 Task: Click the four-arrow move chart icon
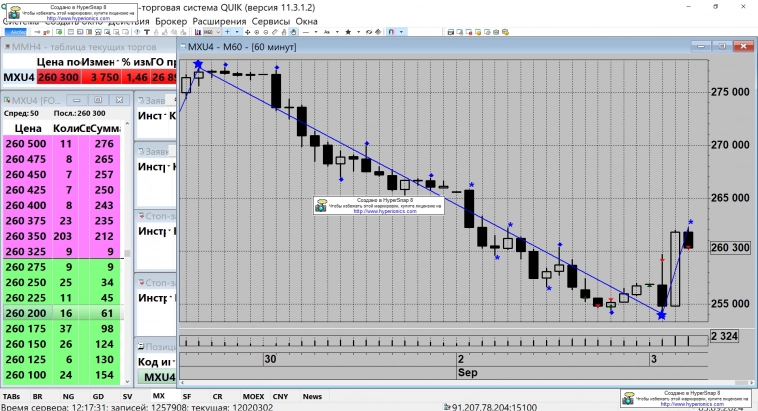tap(247, 32)
